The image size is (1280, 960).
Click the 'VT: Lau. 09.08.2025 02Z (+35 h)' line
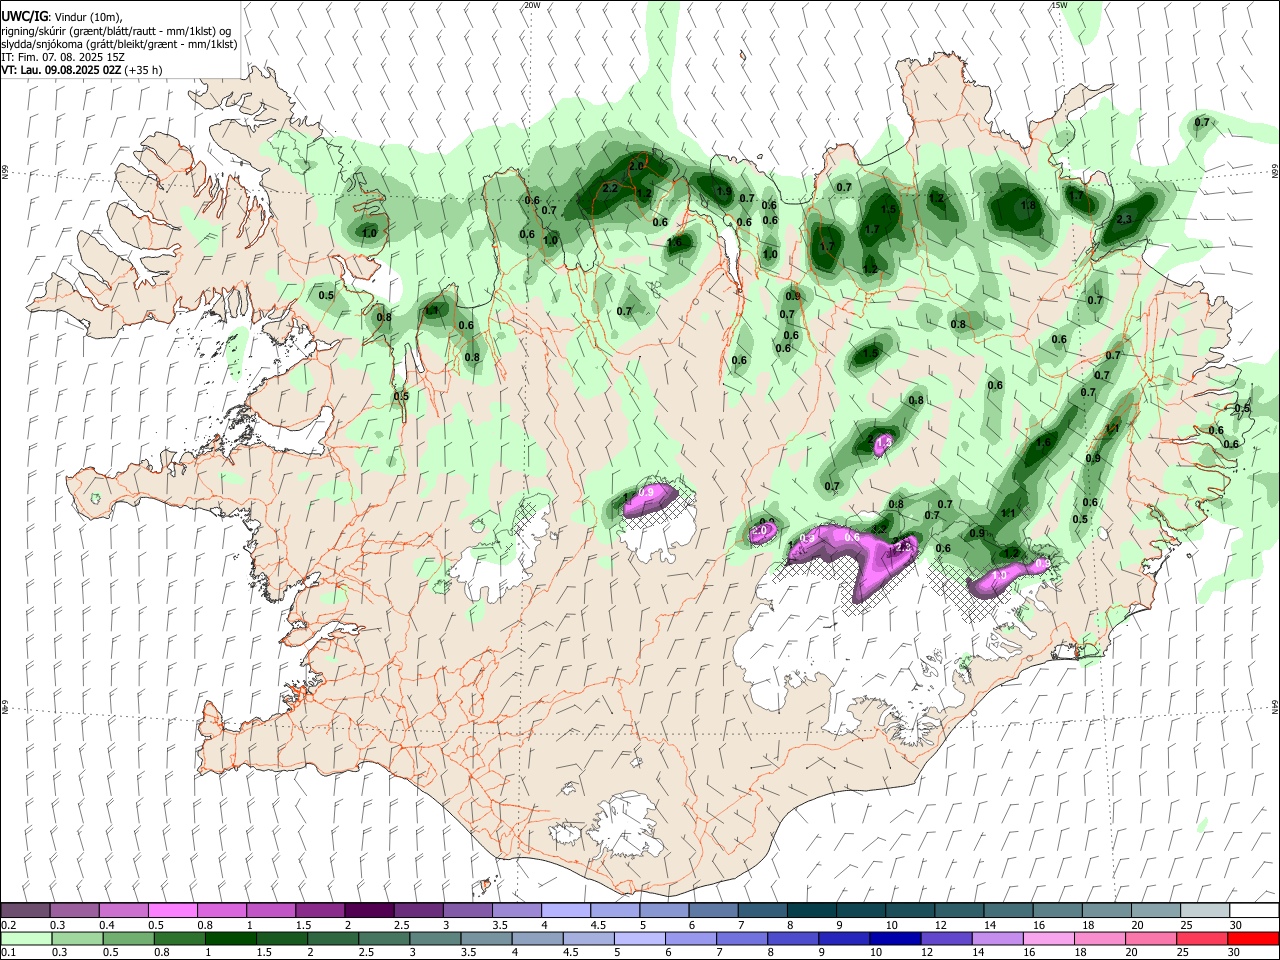pos(82,70)
